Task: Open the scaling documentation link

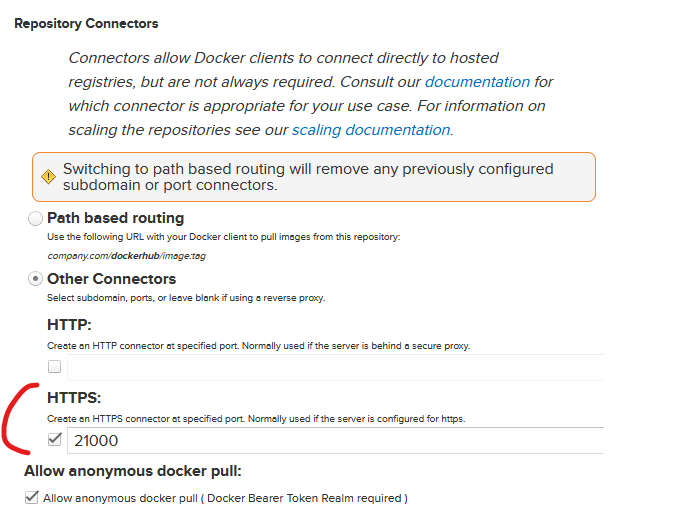Action: point(371,130)
